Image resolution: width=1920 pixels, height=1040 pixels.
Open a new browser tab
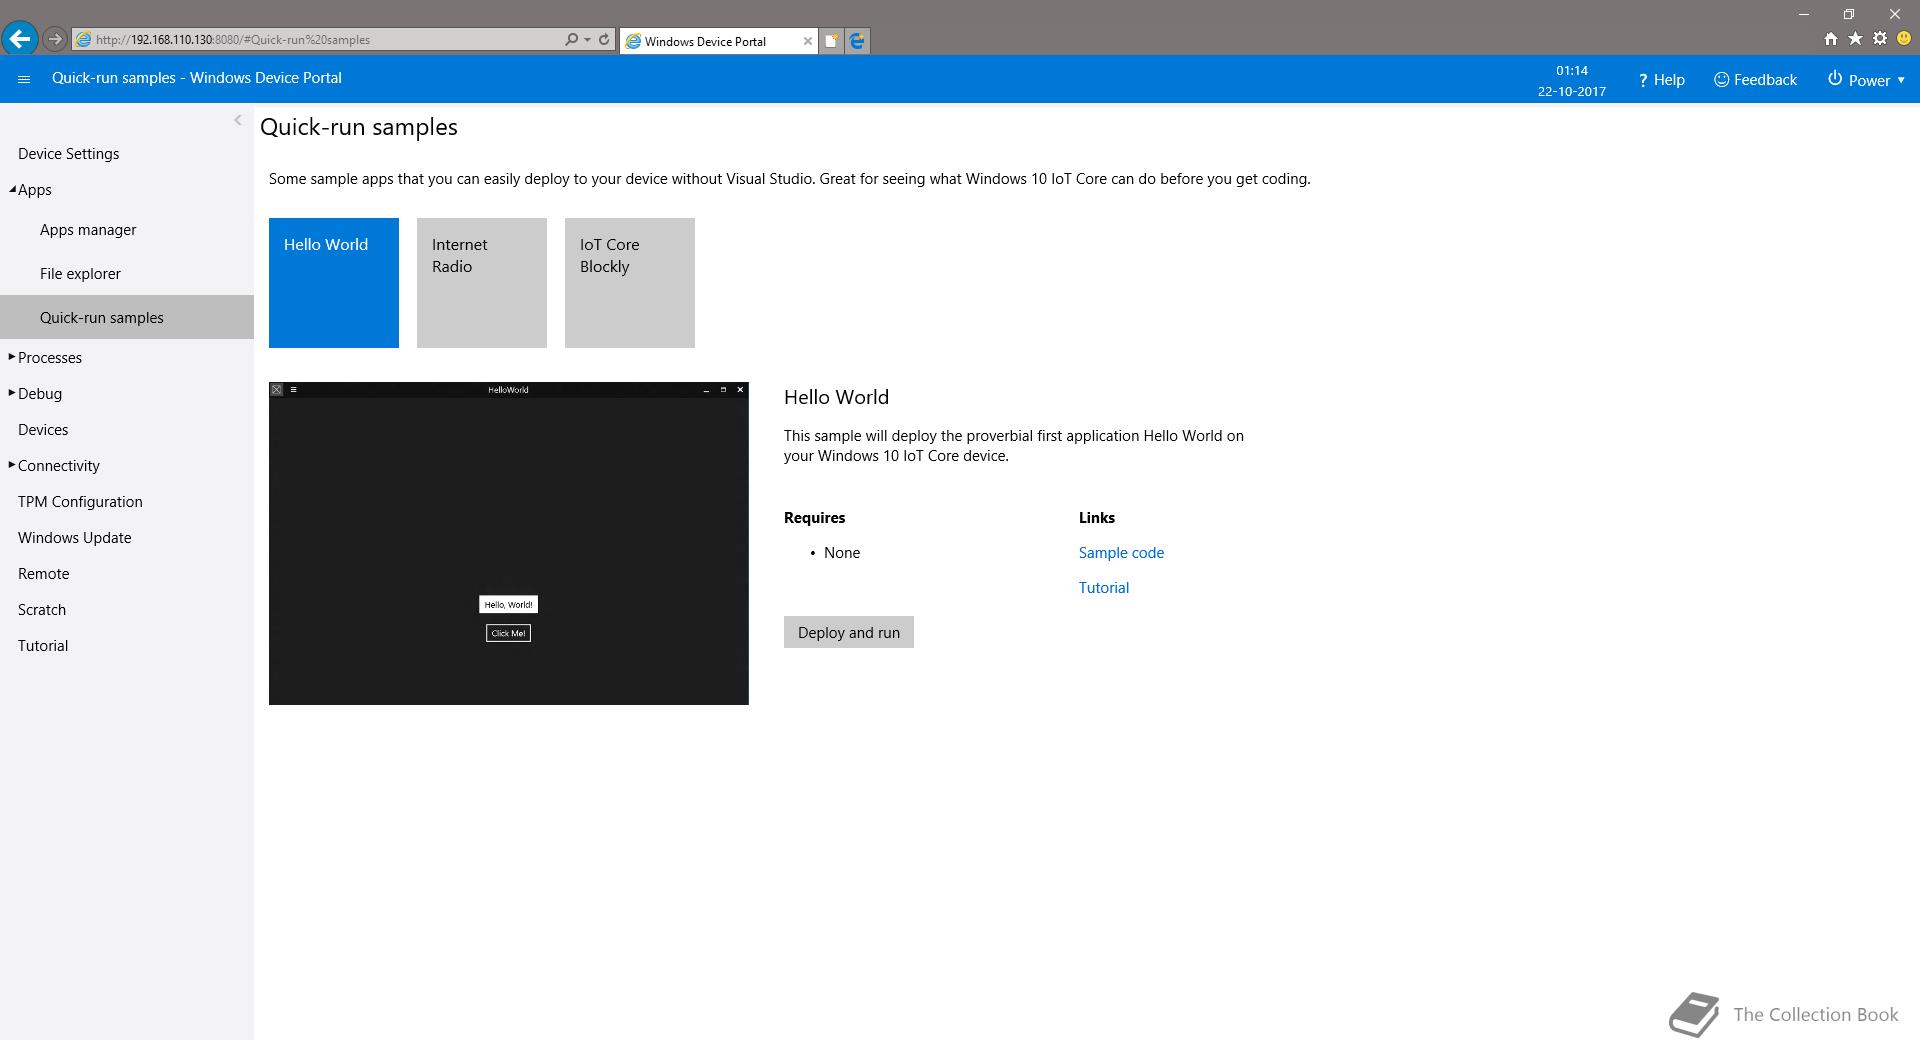[x=831, y=41]
